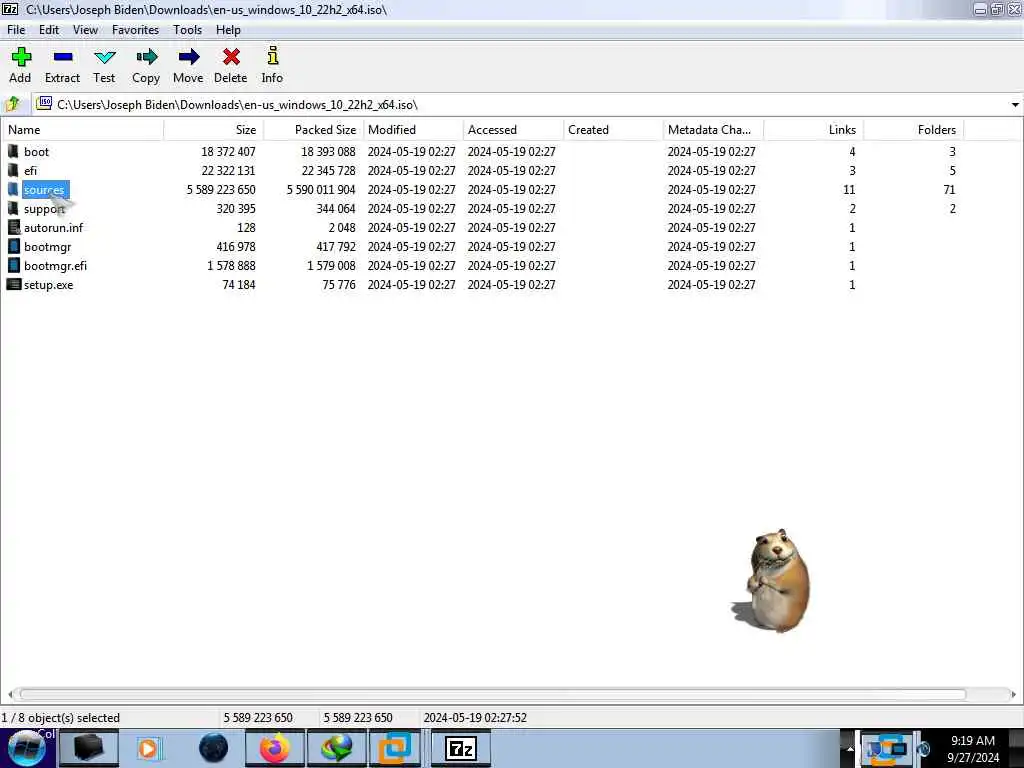Sort by the Size column header
The height and width of the screenshot is (768, 1024).
tap(214, 130)
